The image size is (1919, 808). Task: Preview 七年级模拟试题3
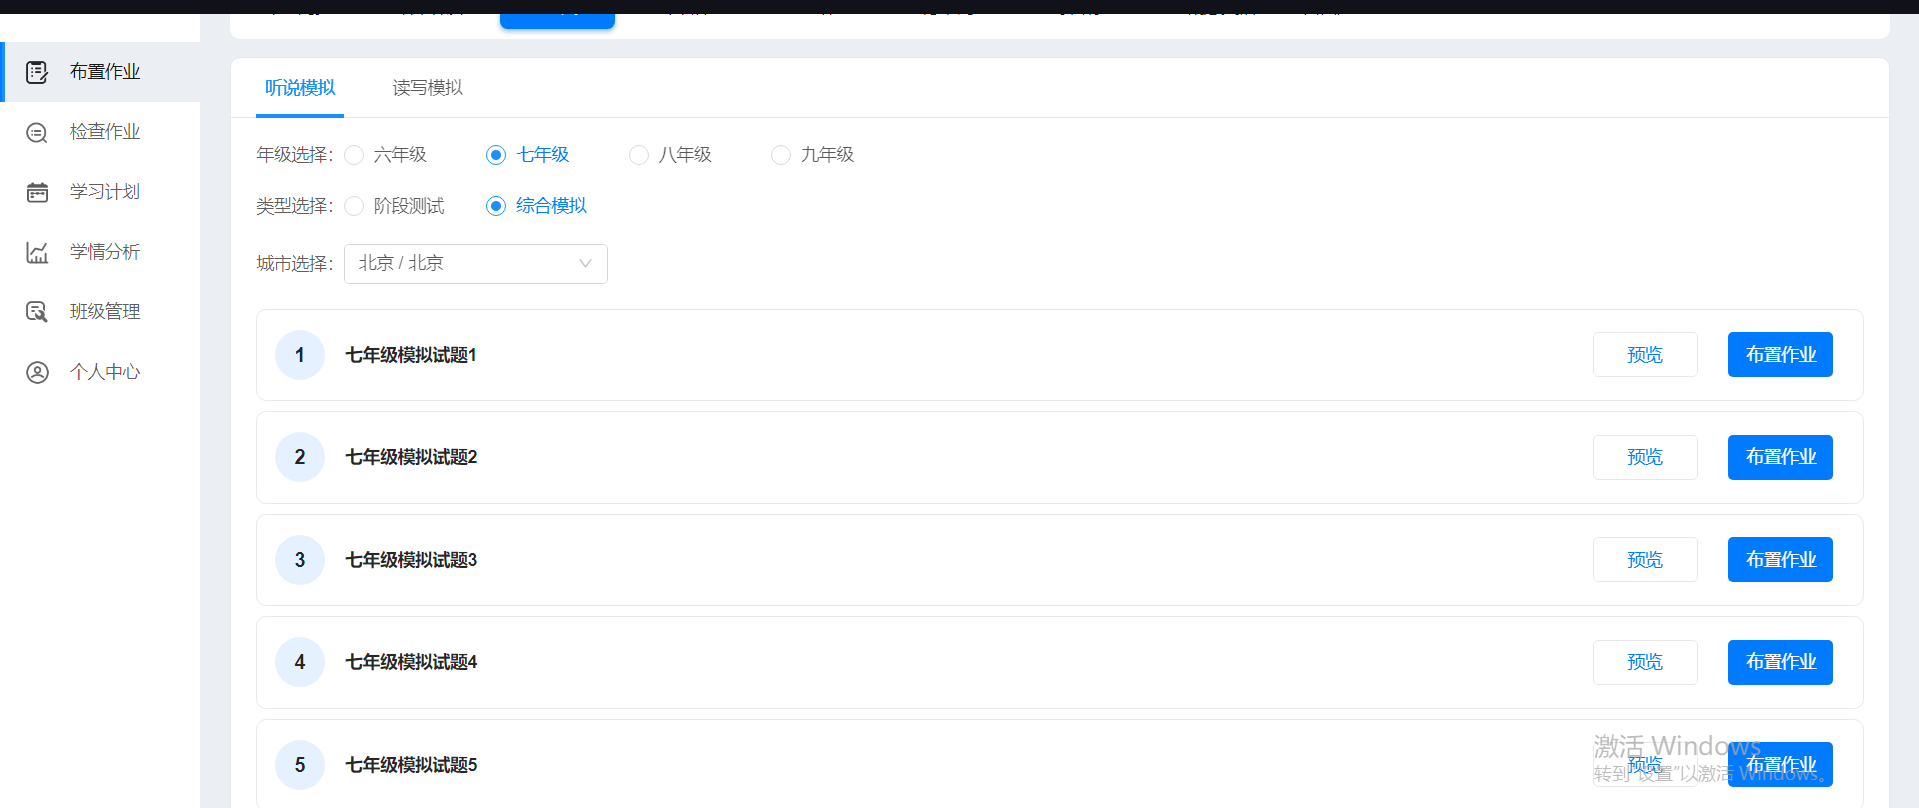[1645, 560]
